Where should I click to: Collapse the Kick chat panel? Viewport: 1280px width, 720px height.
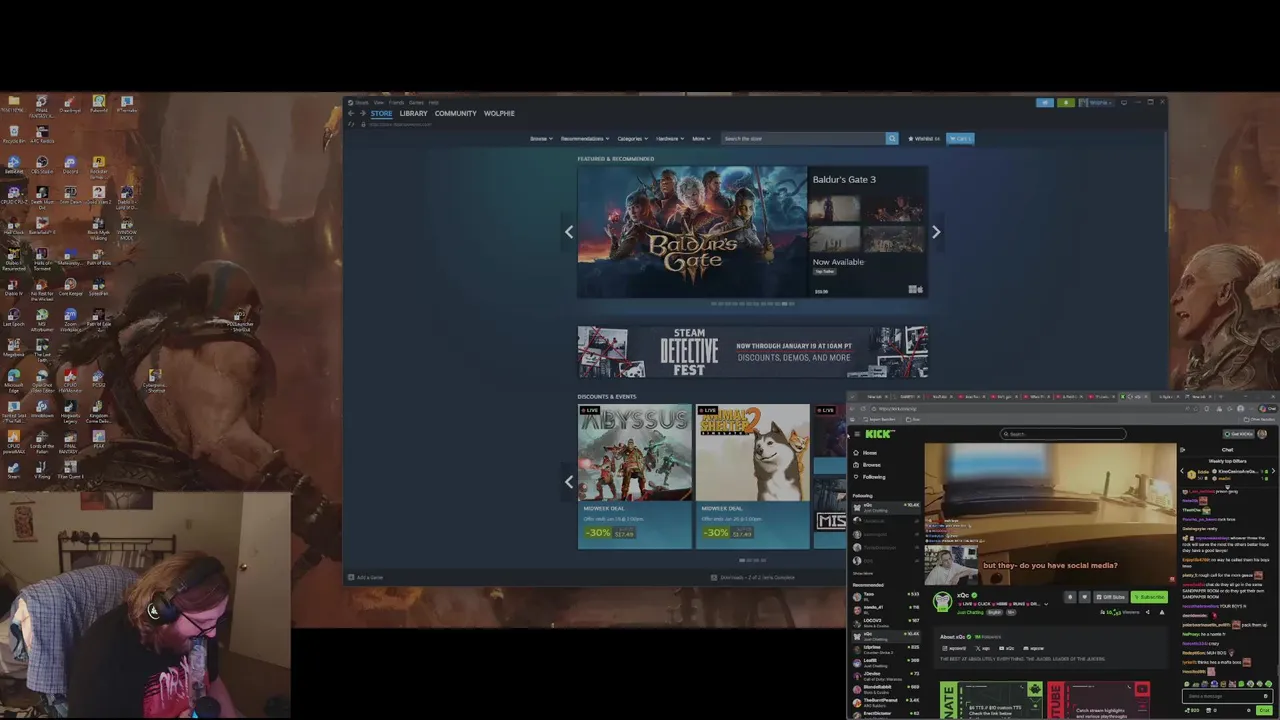click(1182, 450)
